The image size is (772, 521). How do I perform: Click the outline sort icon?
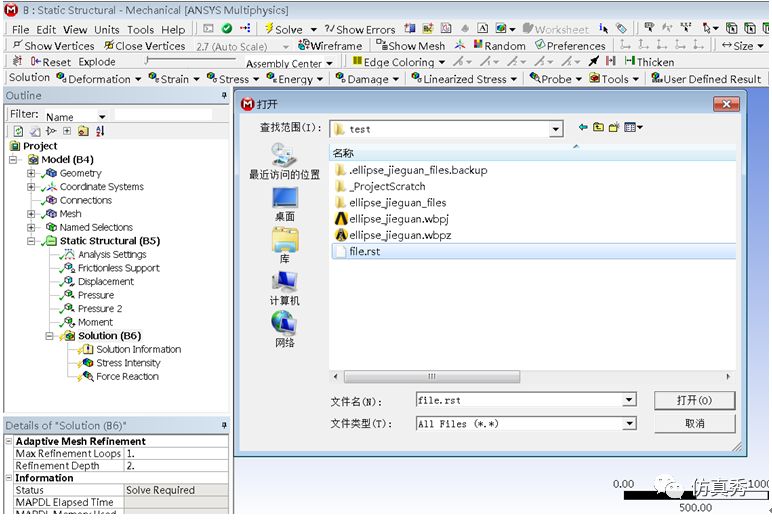tap(100, 131)
